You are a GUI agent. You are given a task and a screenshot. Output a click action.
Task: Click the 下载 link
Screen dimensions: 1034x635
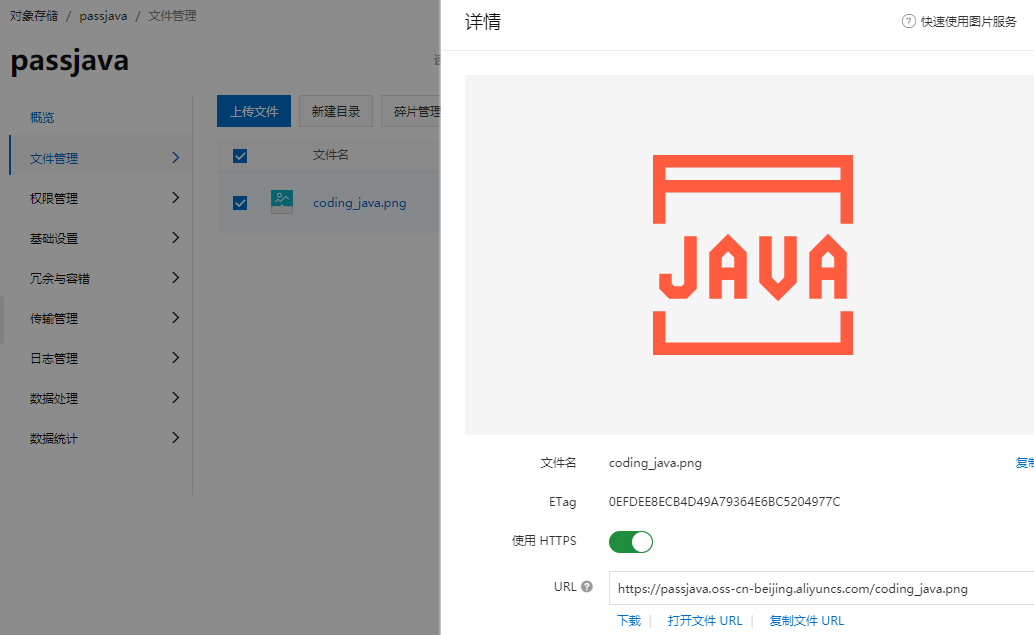(x=629, y=620)
